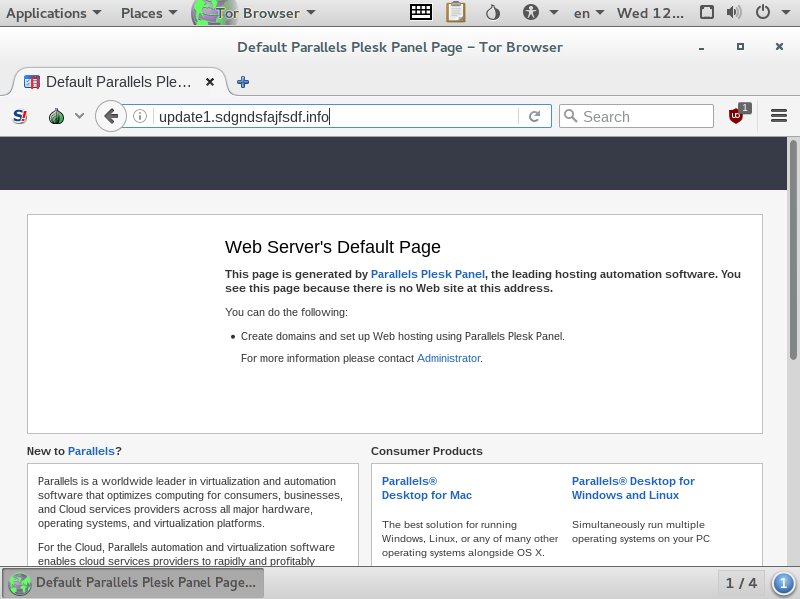Click the Search field
The height and width of the screenshot is (599, 800).
click(636, 116)
